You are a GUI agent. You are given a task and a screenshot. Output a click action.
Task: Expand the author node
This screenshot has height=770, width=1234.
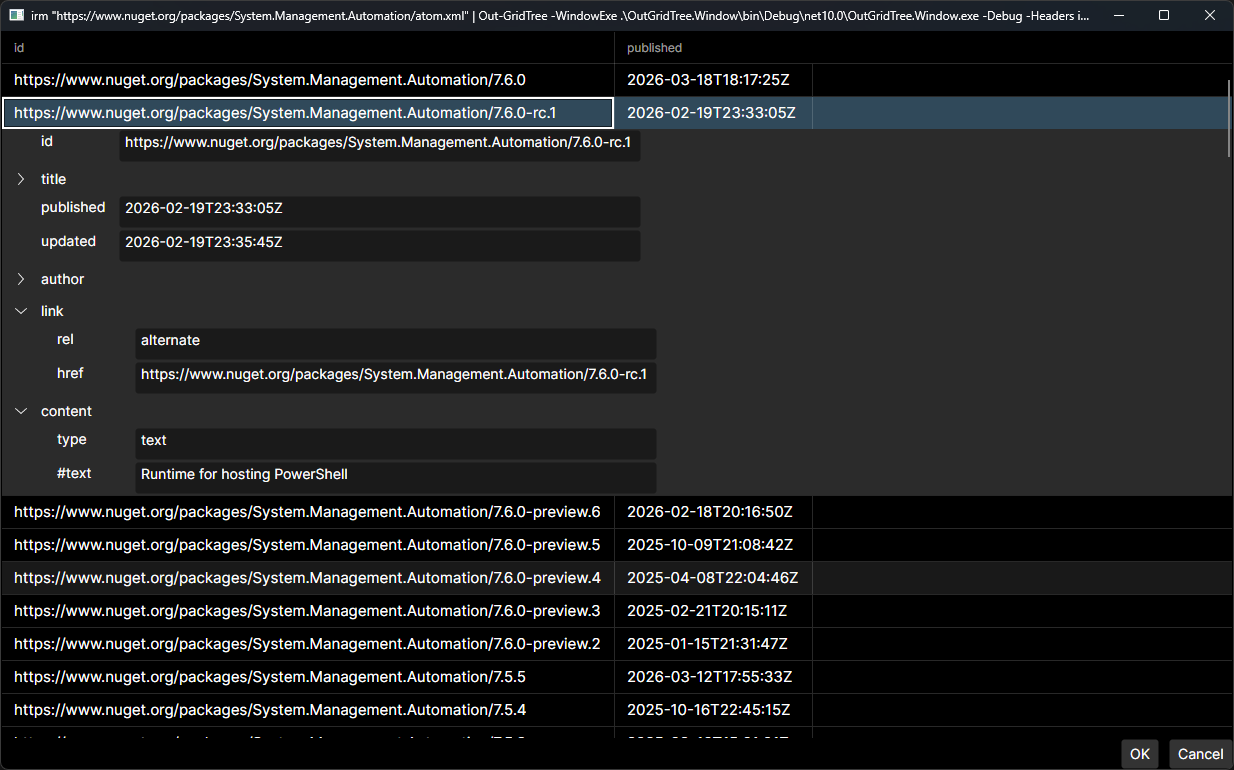coord(21,279)
